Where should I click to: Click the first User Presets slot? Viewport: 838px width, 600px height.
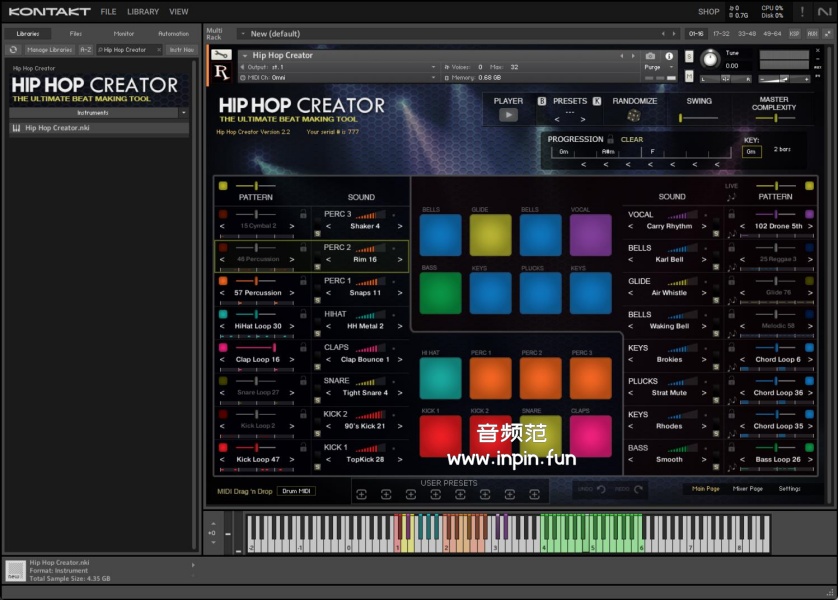point(361,494)
